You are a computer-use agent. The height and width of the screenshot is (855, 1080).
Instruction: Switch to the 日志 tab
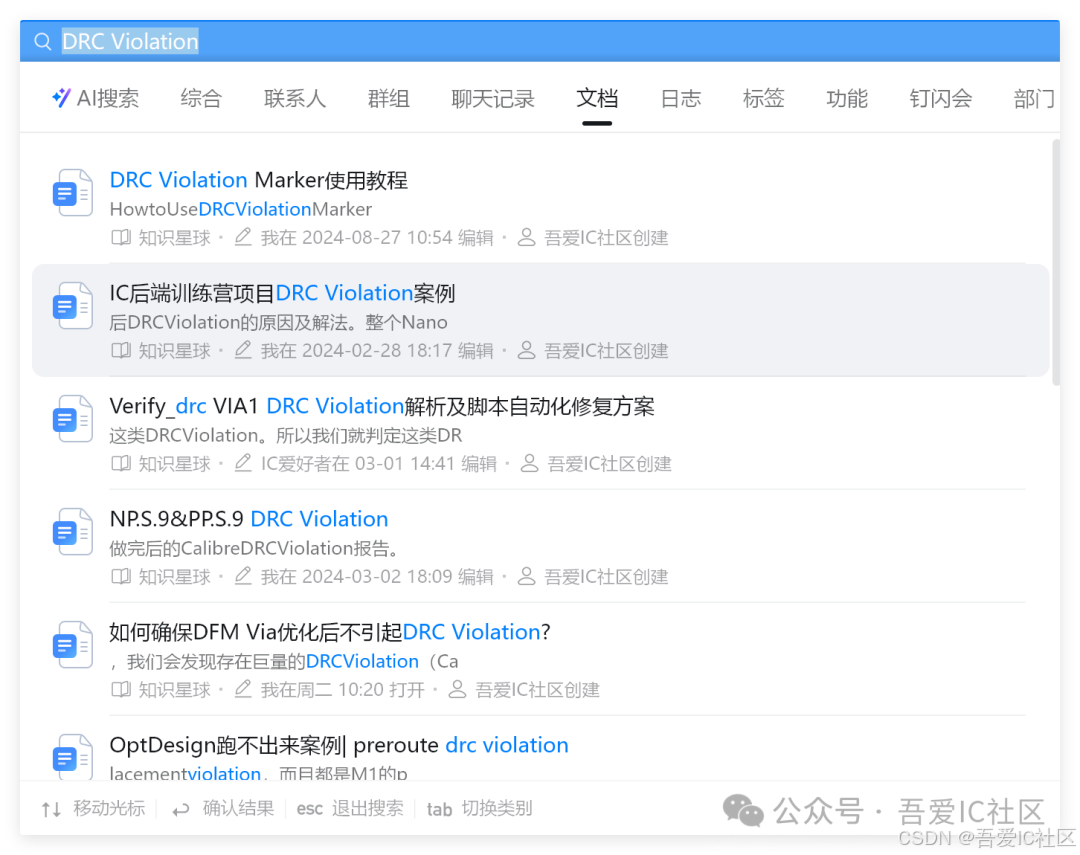click(x=680, y=98)
